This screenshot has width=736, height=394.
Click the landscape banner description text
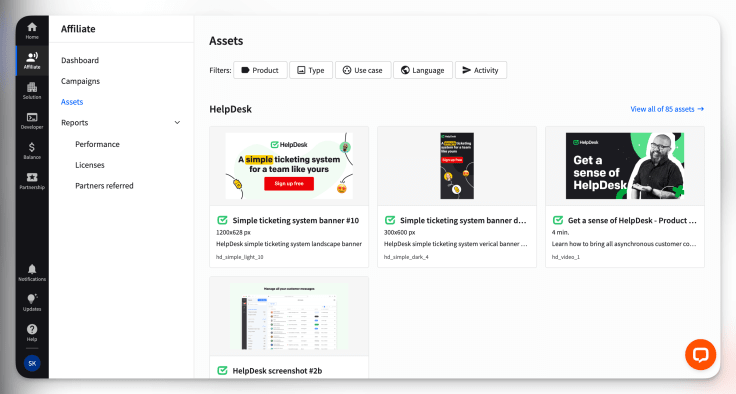(289, 244)
